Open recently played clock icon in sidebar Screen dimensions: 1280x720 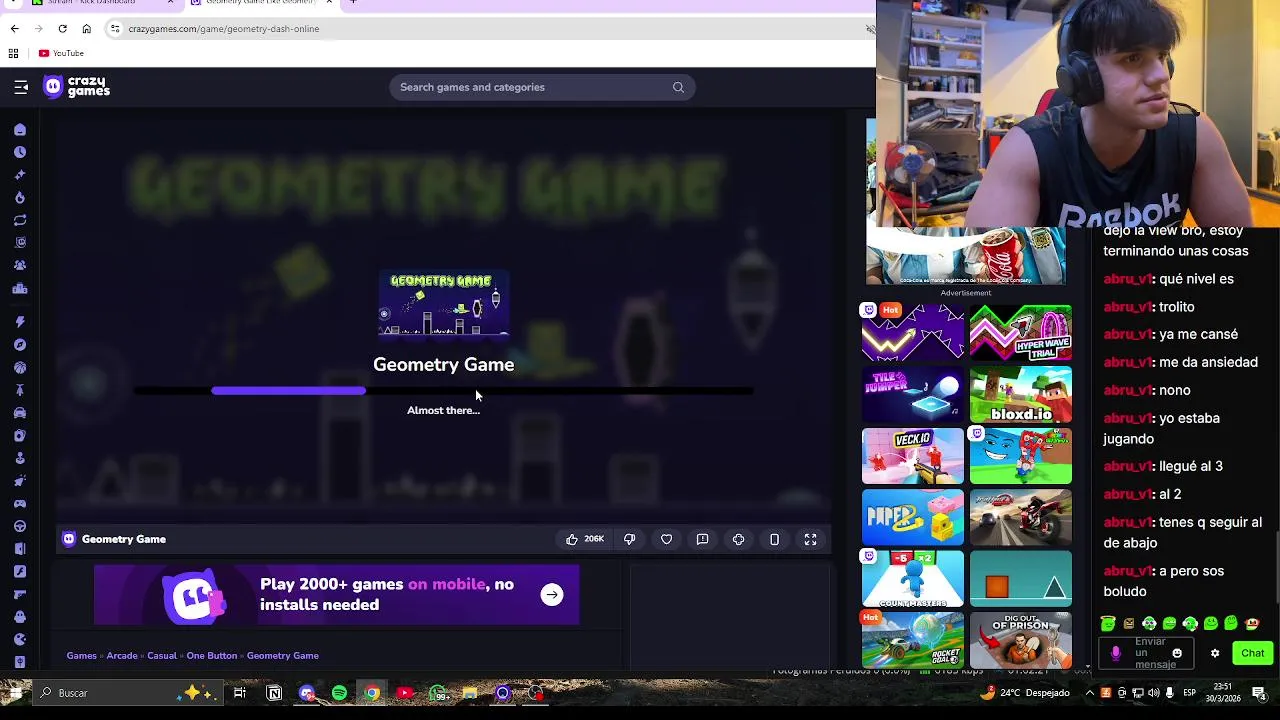point(20,152)
